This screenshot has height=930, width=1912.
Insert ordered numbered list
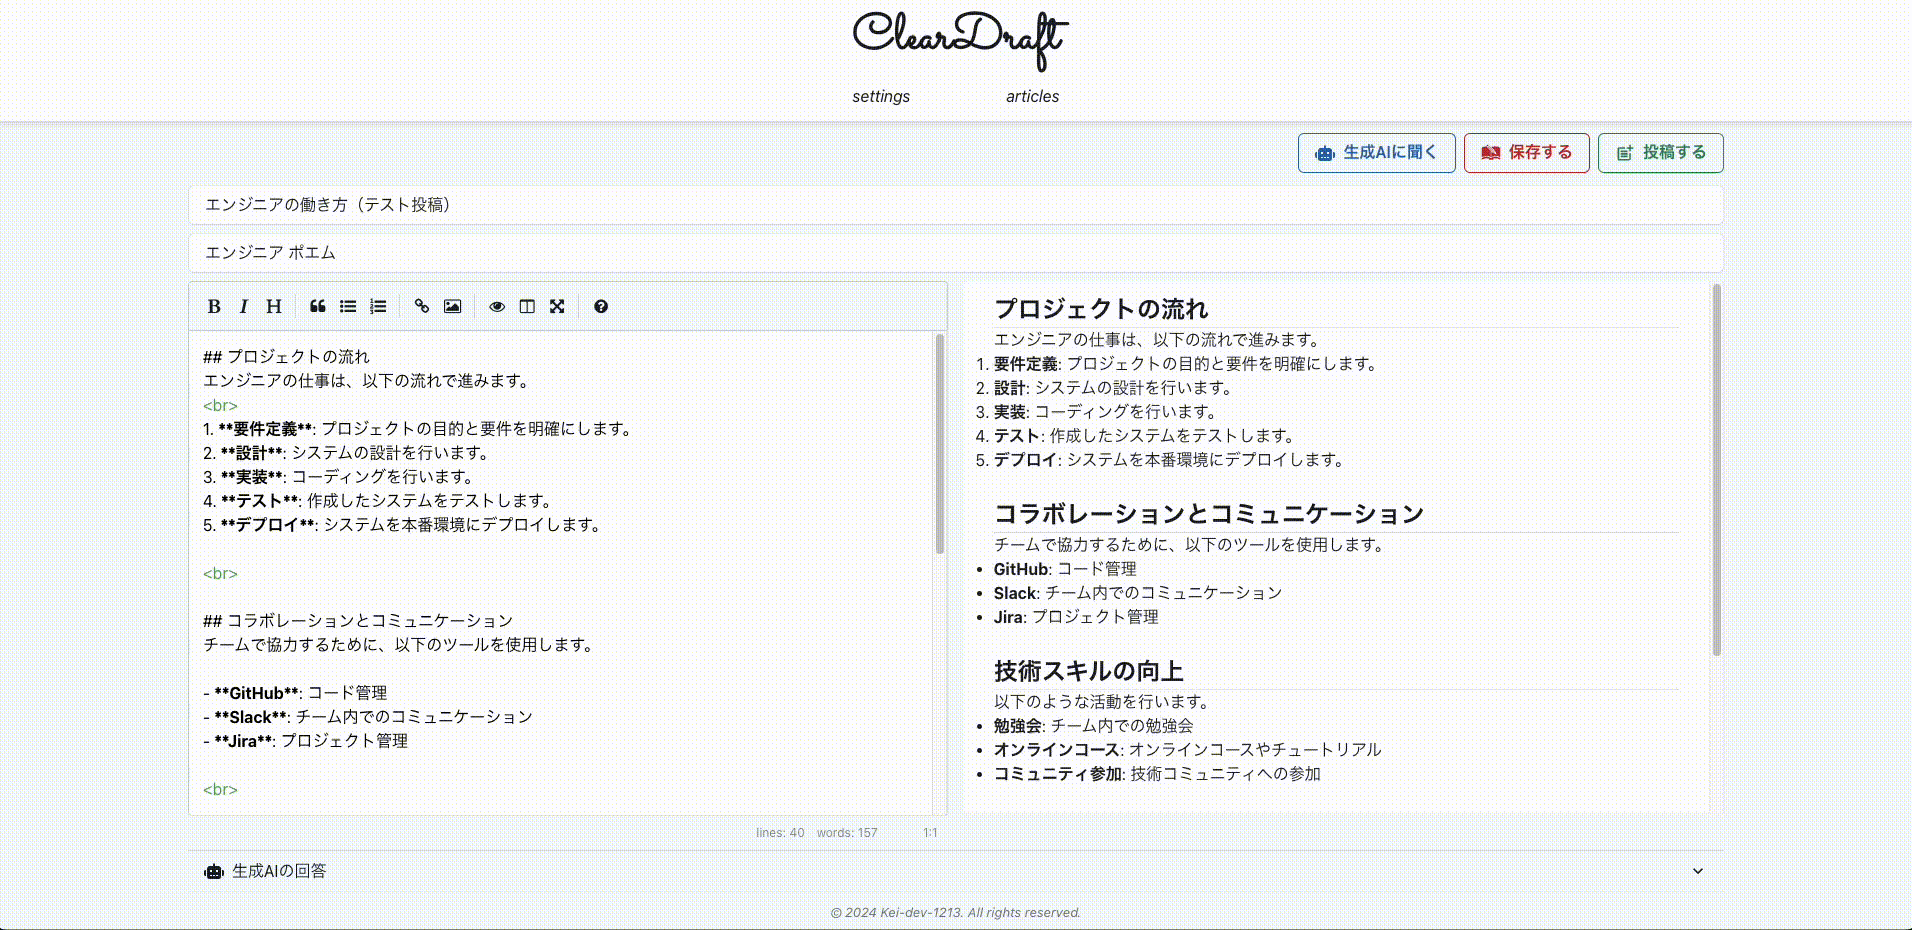(x=378, y=307)
